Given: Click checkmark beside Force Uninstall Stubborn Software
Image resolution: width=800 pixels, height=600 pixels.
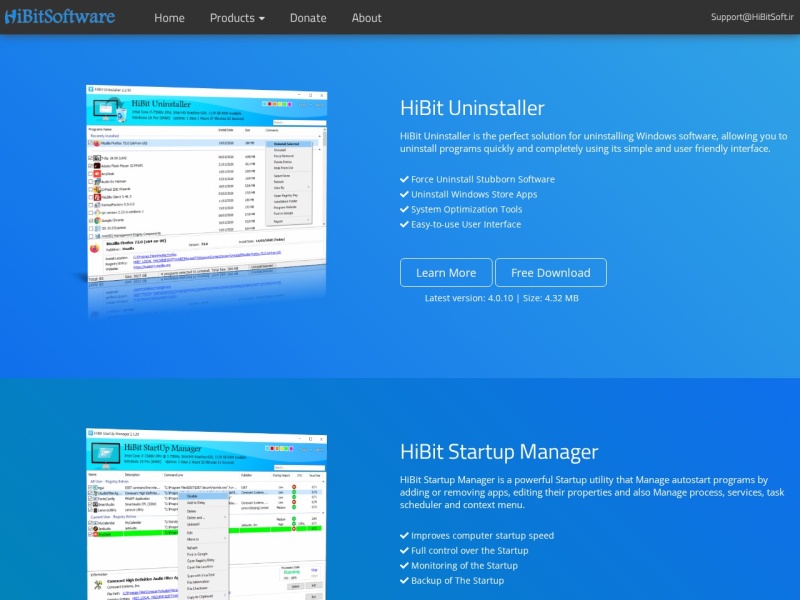Looking at the screenshot, I should [x=405, y=179].
